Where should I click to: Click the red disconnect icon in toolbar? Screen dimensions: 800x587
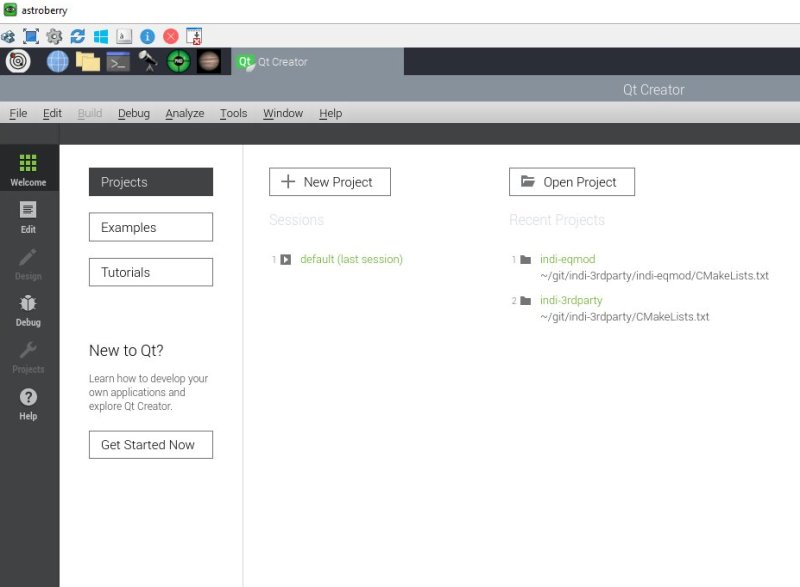171,36
